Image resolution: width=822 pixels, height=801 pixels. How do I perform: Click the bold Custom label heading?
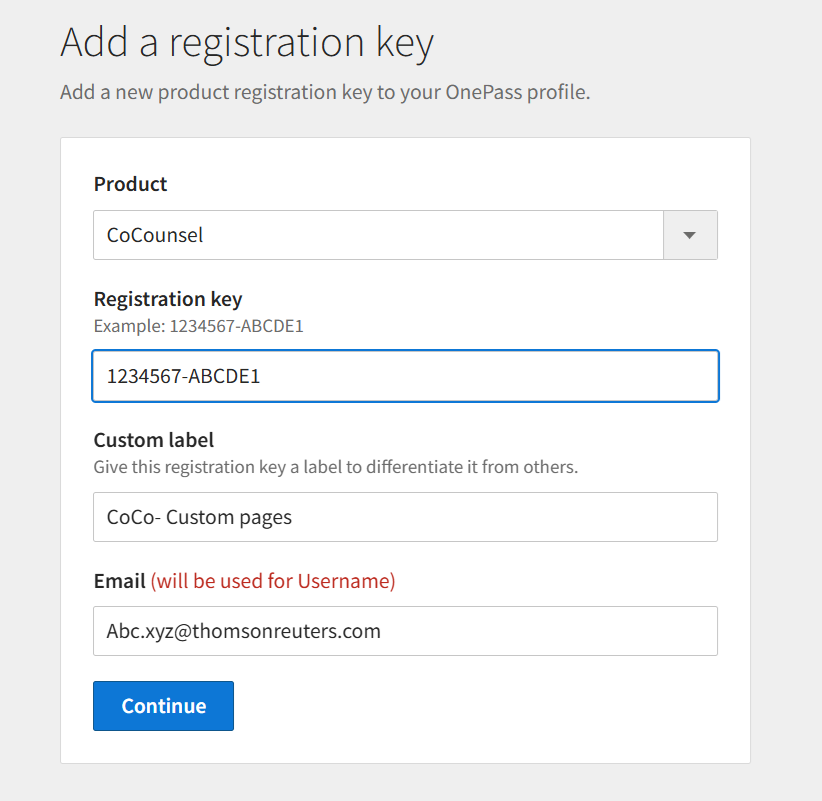pos(154,440)
